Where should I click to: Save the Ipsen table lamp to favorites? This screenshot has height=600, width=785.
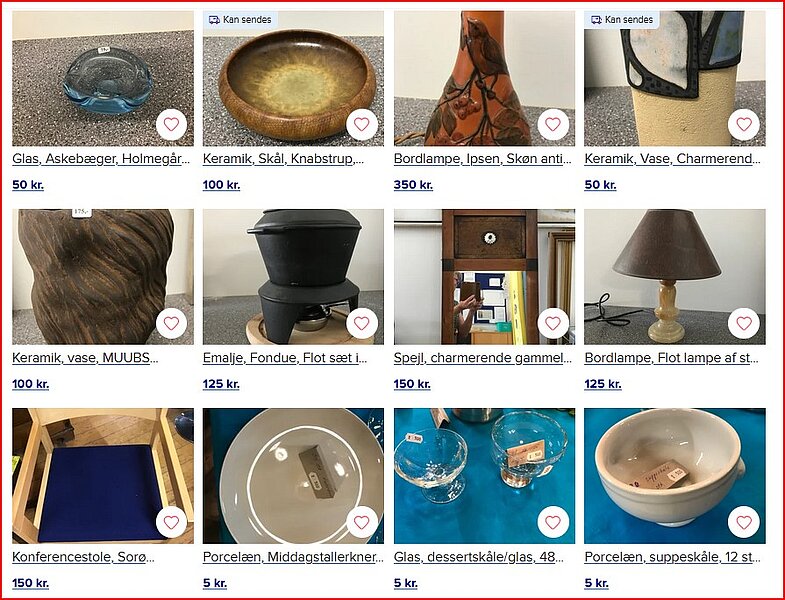(x=553, y=124)
